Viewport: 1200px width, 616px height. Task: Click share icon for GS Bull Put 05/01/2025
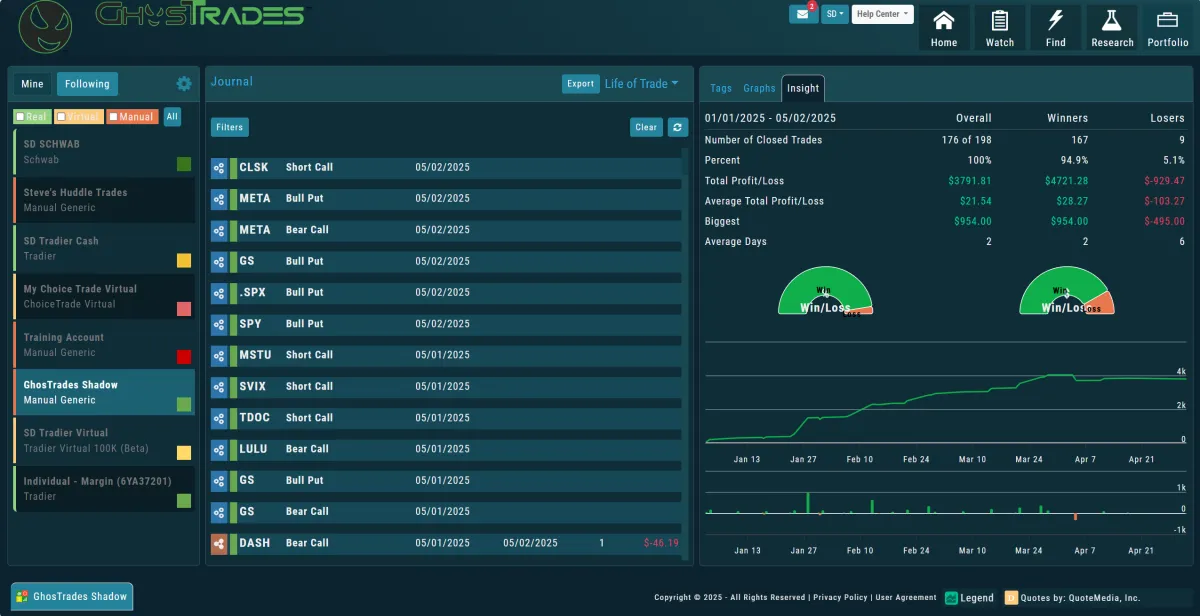[219, 481]
